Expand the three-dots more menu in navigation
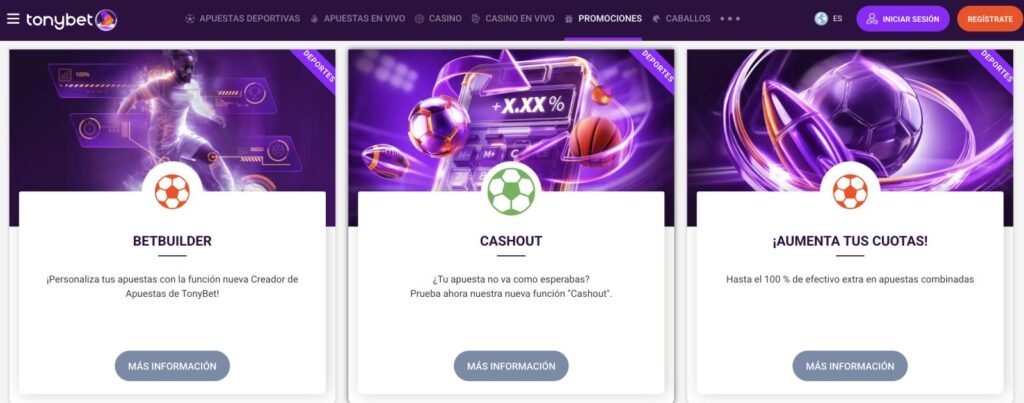Viewport: 1024px width, 403px height. point(730,19)
